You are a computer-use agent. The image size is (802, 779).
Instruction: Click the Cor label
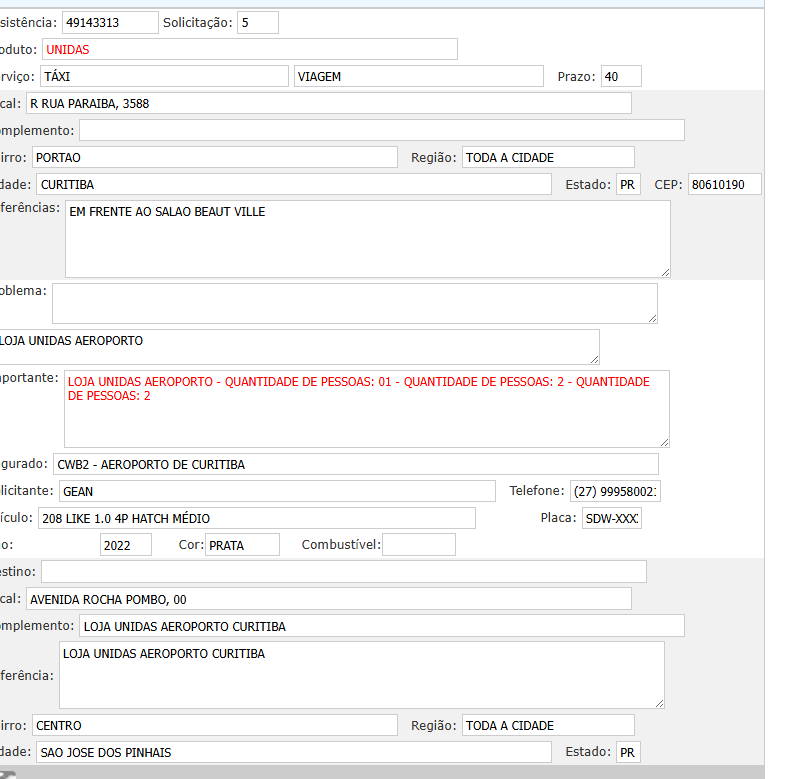[191, 545]
